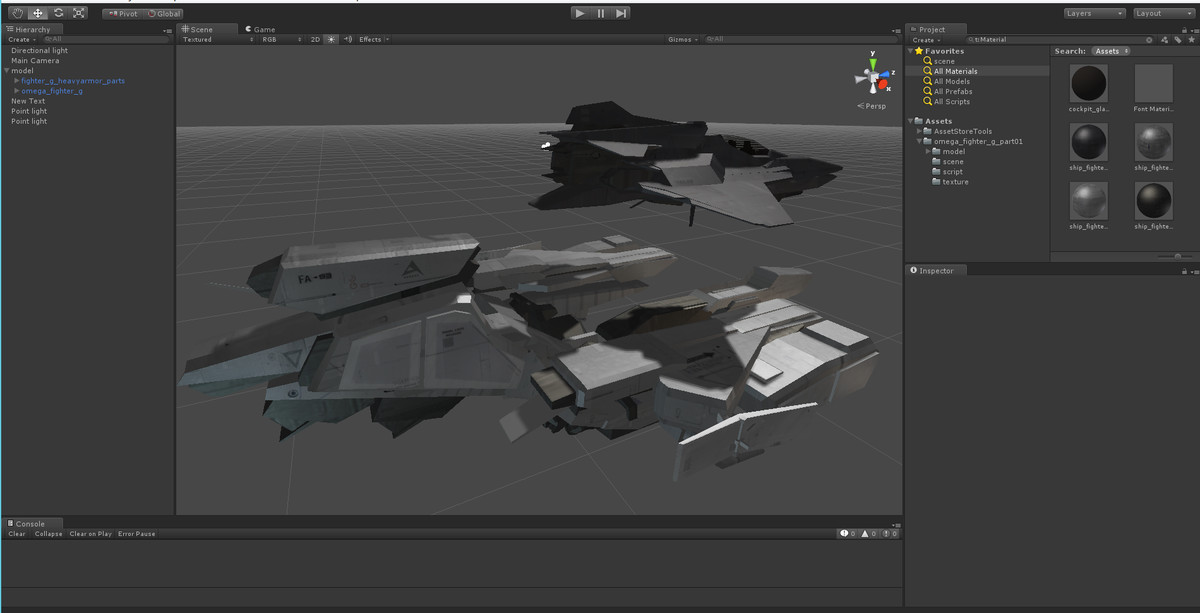The height and width of the screenshot is (613, 1200).
Task: Toggle scene lighting with the sun icon
Action: pyautogui.click(x=331, y=39)
